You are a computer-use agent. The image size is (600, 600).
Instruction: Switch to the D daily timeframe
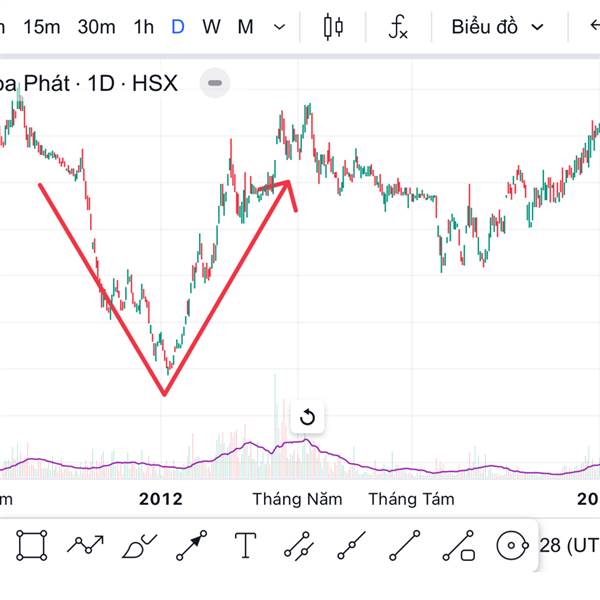tap(177, 27)
